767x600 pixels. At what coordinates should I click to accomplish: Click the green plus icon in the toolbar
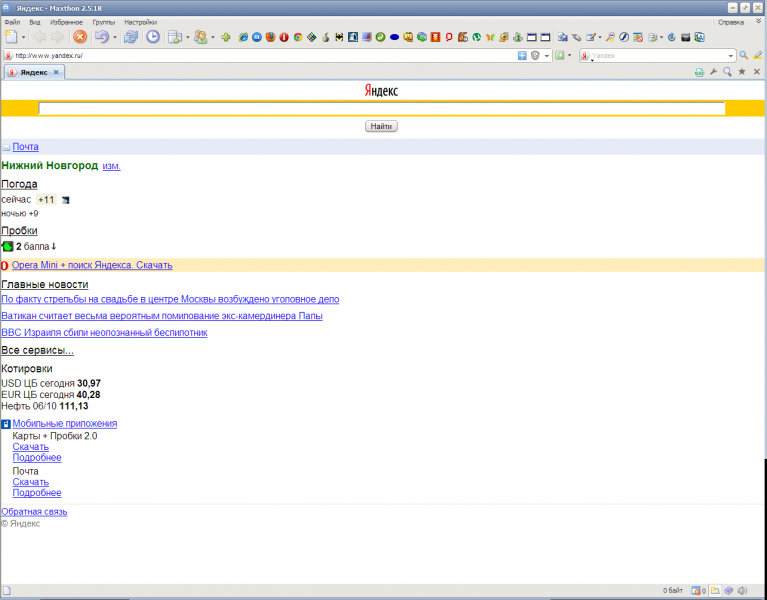coord(226,37)
